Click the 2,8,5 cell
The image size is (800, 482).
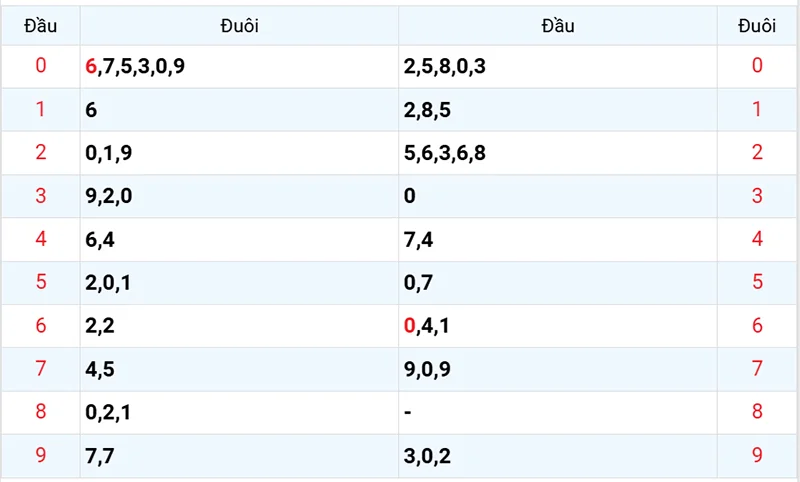click(427, 110)
